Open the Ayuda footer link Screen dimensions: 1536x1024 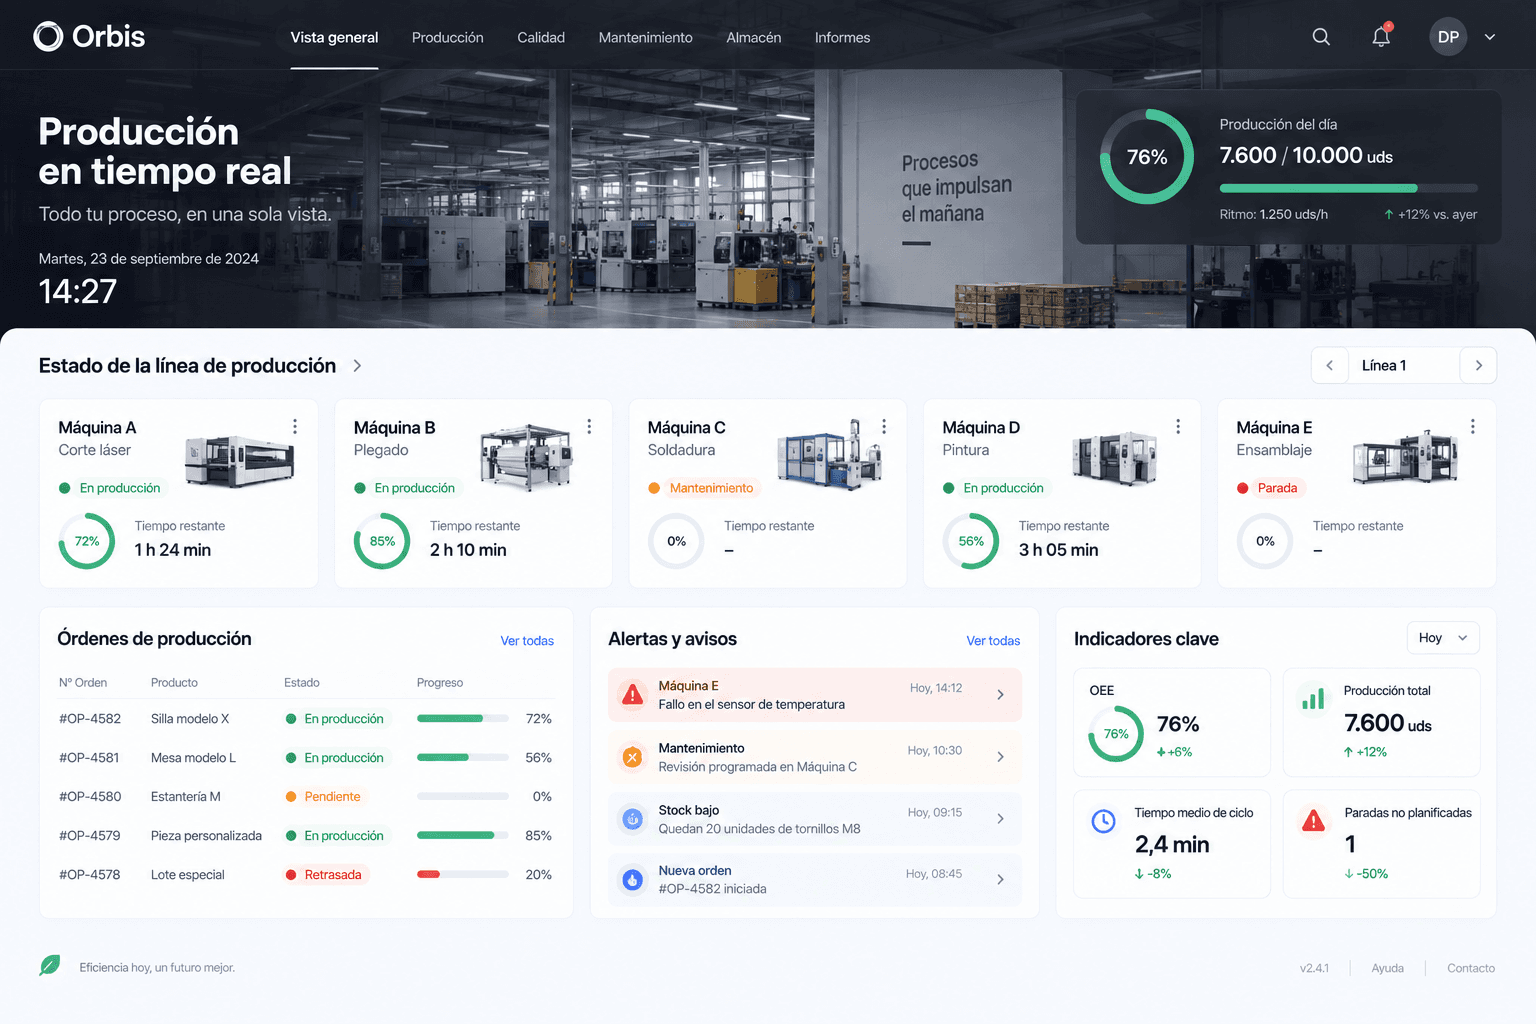(x=1388, y=968)
